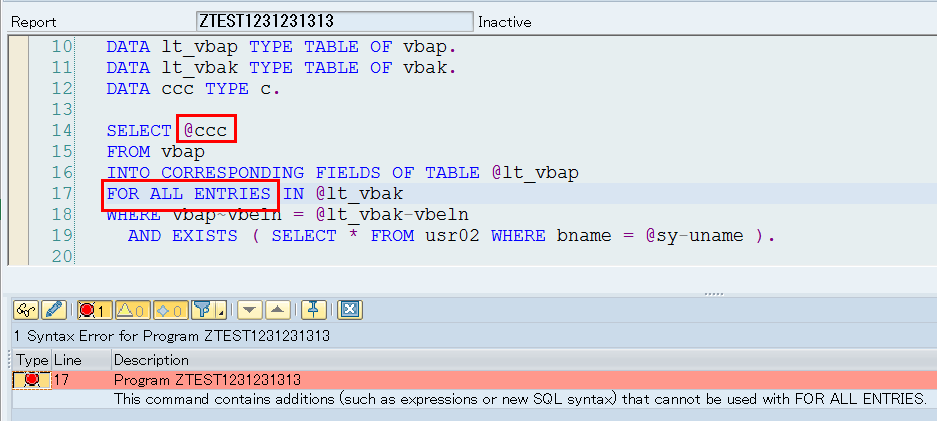Click '1 Syntax Error for Program' summary text
This screenshot has height=421, width=937.
point(172,336)
